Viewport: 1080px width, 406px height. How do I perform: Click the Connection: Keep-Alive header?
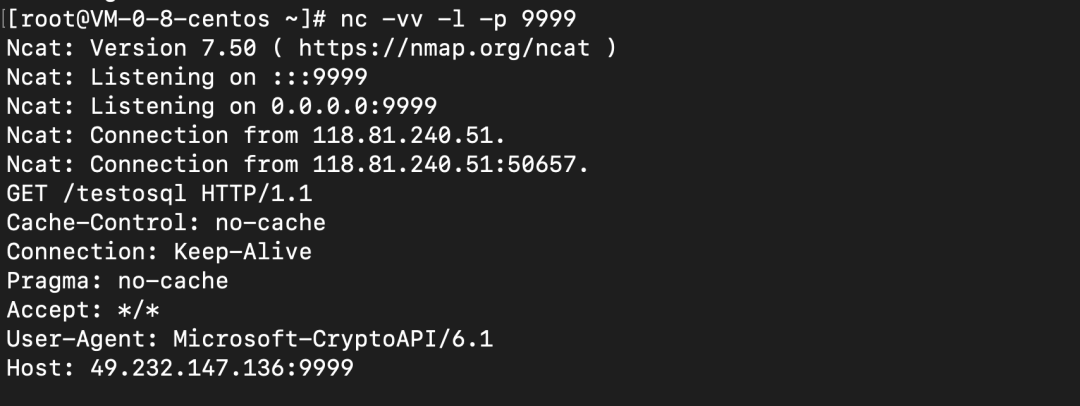click(159, 252)
